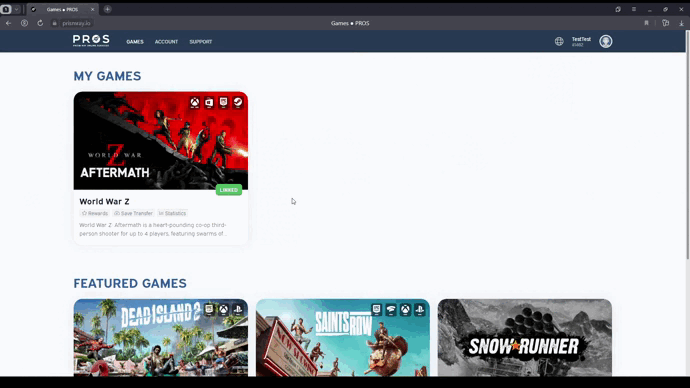Click the Steam icon on World War Z card

[x=238, y=102]
